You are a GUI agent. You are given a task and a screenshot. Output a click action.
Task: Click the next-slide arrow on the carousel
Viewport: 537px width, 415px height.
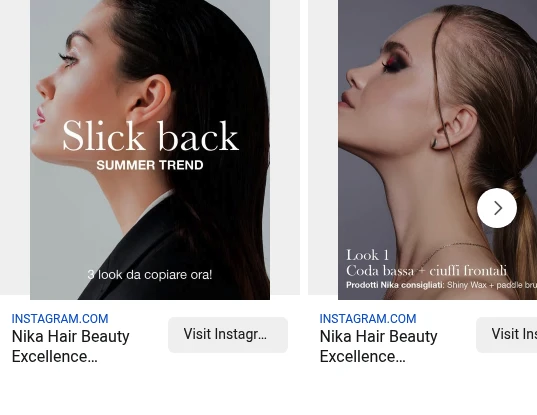click(497, 208)
